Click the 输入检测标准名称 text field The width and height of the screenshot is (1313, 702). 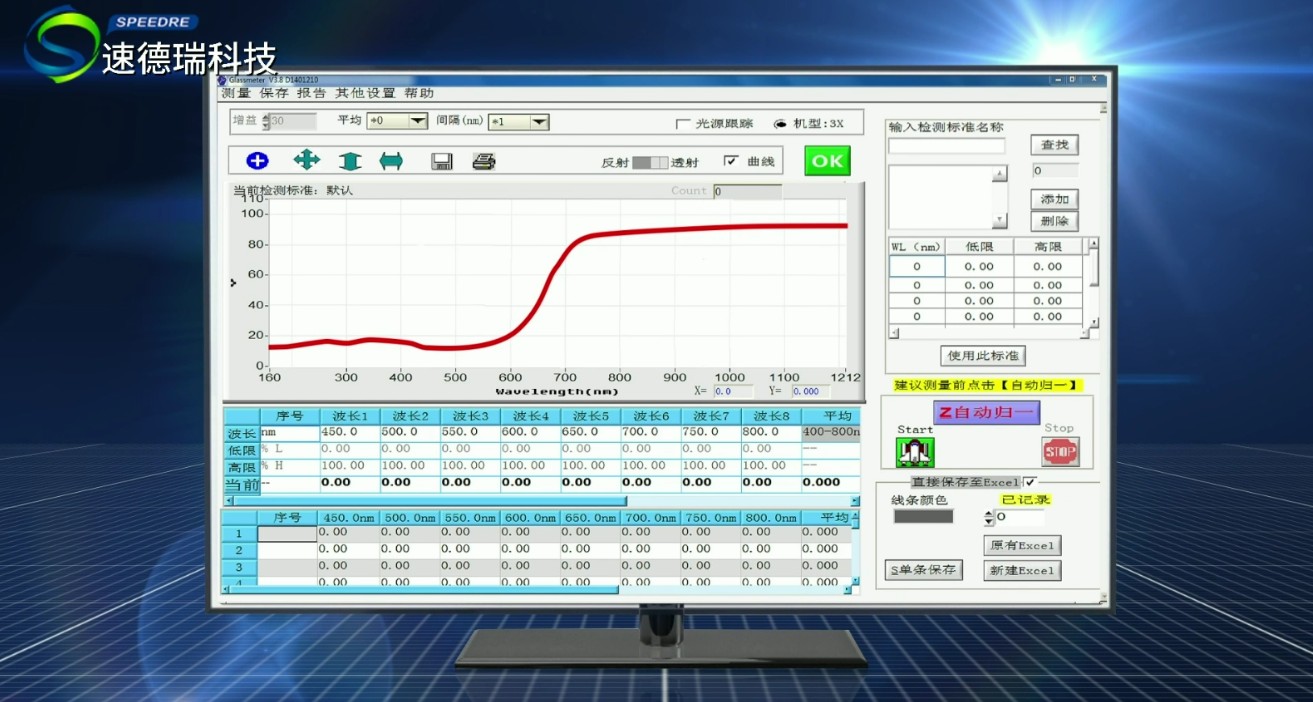coord(947,146)
